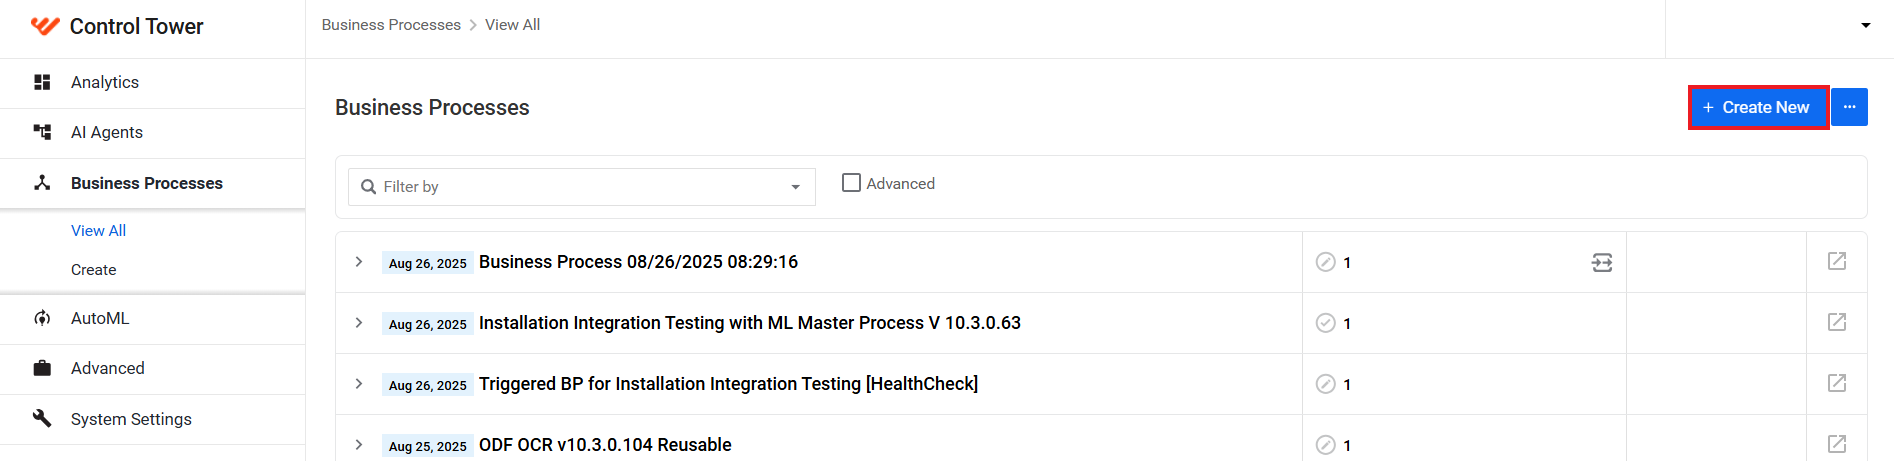Image resolution: width=1894 pixels, height=461 pixels.
Task: Click the Control Tower logo icon
Action: (45, 26)
